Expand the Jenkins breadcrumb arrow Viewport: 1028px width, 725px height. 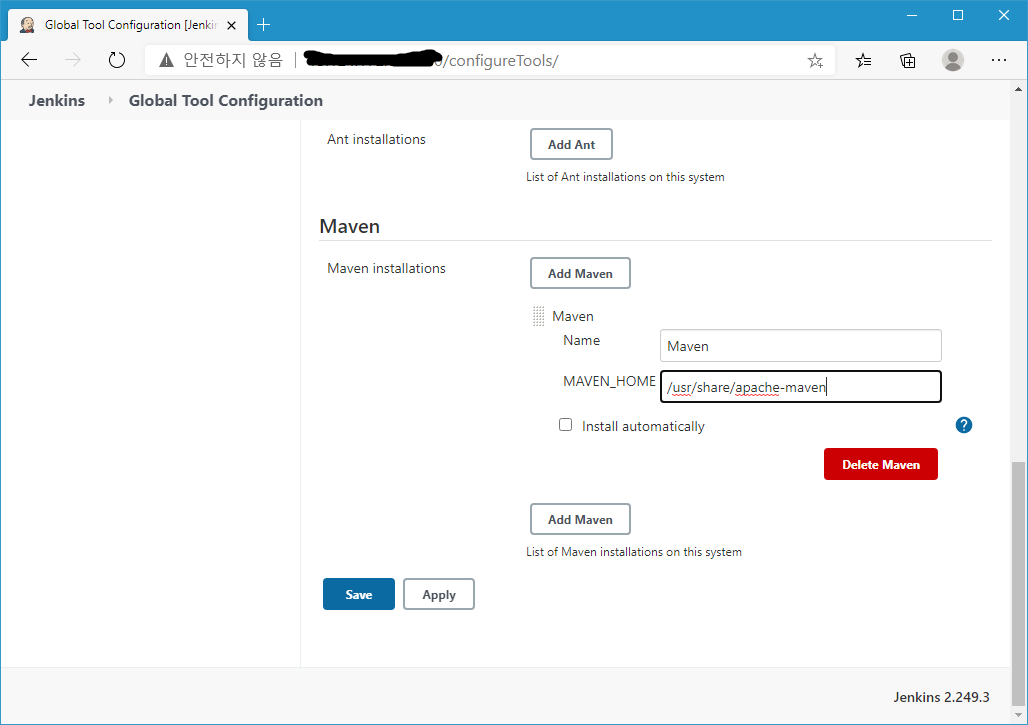[x=110, y=100]
